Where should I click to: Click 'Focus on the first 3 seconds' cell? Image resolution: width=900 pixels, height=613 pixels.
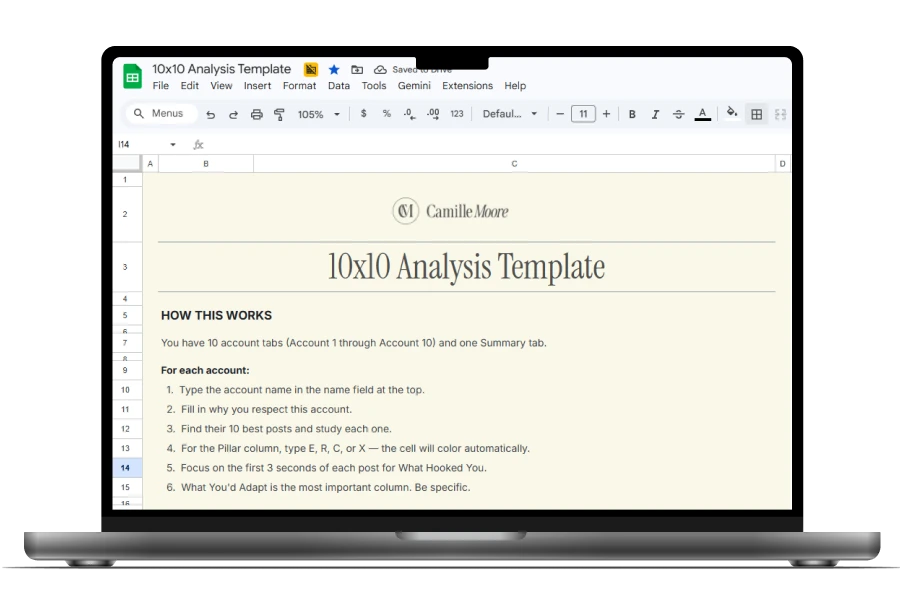326,468
